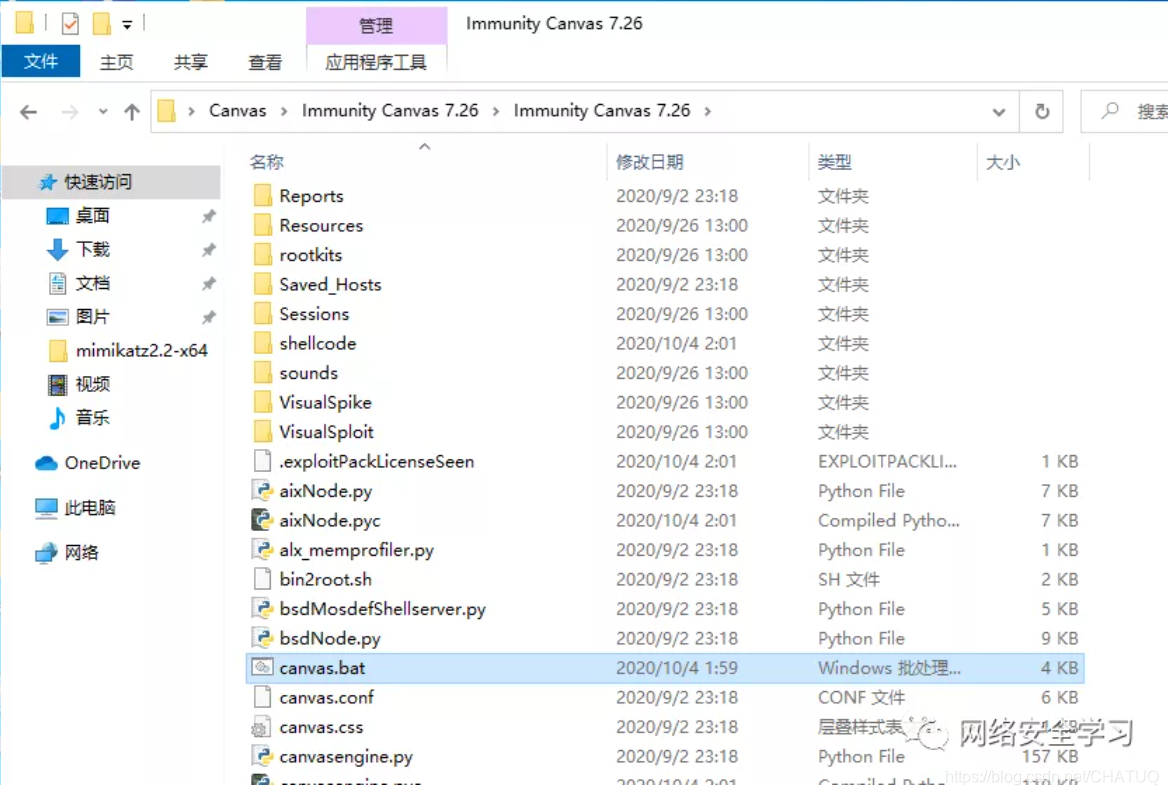The image size is (1168, 795).
Task: Switch to the 共享 ribbon tab
Action: pos(191,62)
